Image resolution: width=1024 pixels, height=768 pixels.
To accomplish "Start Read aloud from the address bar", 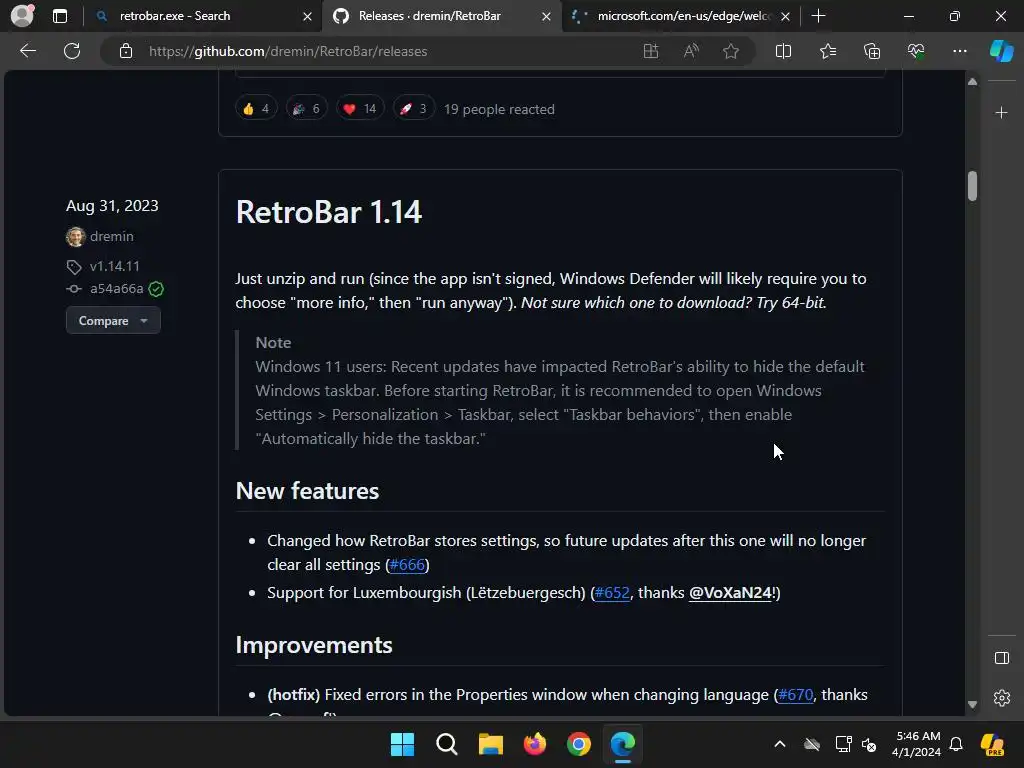I will (691, 51).
